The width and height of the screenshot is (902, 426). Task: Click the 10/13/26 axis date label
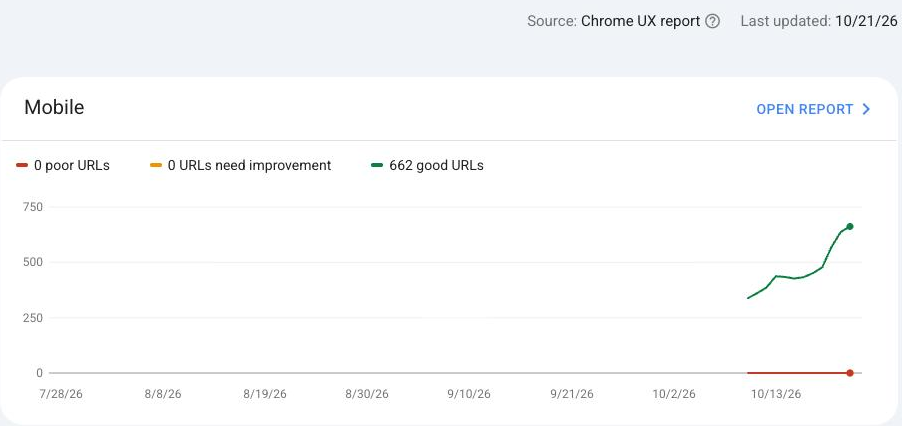776,394
